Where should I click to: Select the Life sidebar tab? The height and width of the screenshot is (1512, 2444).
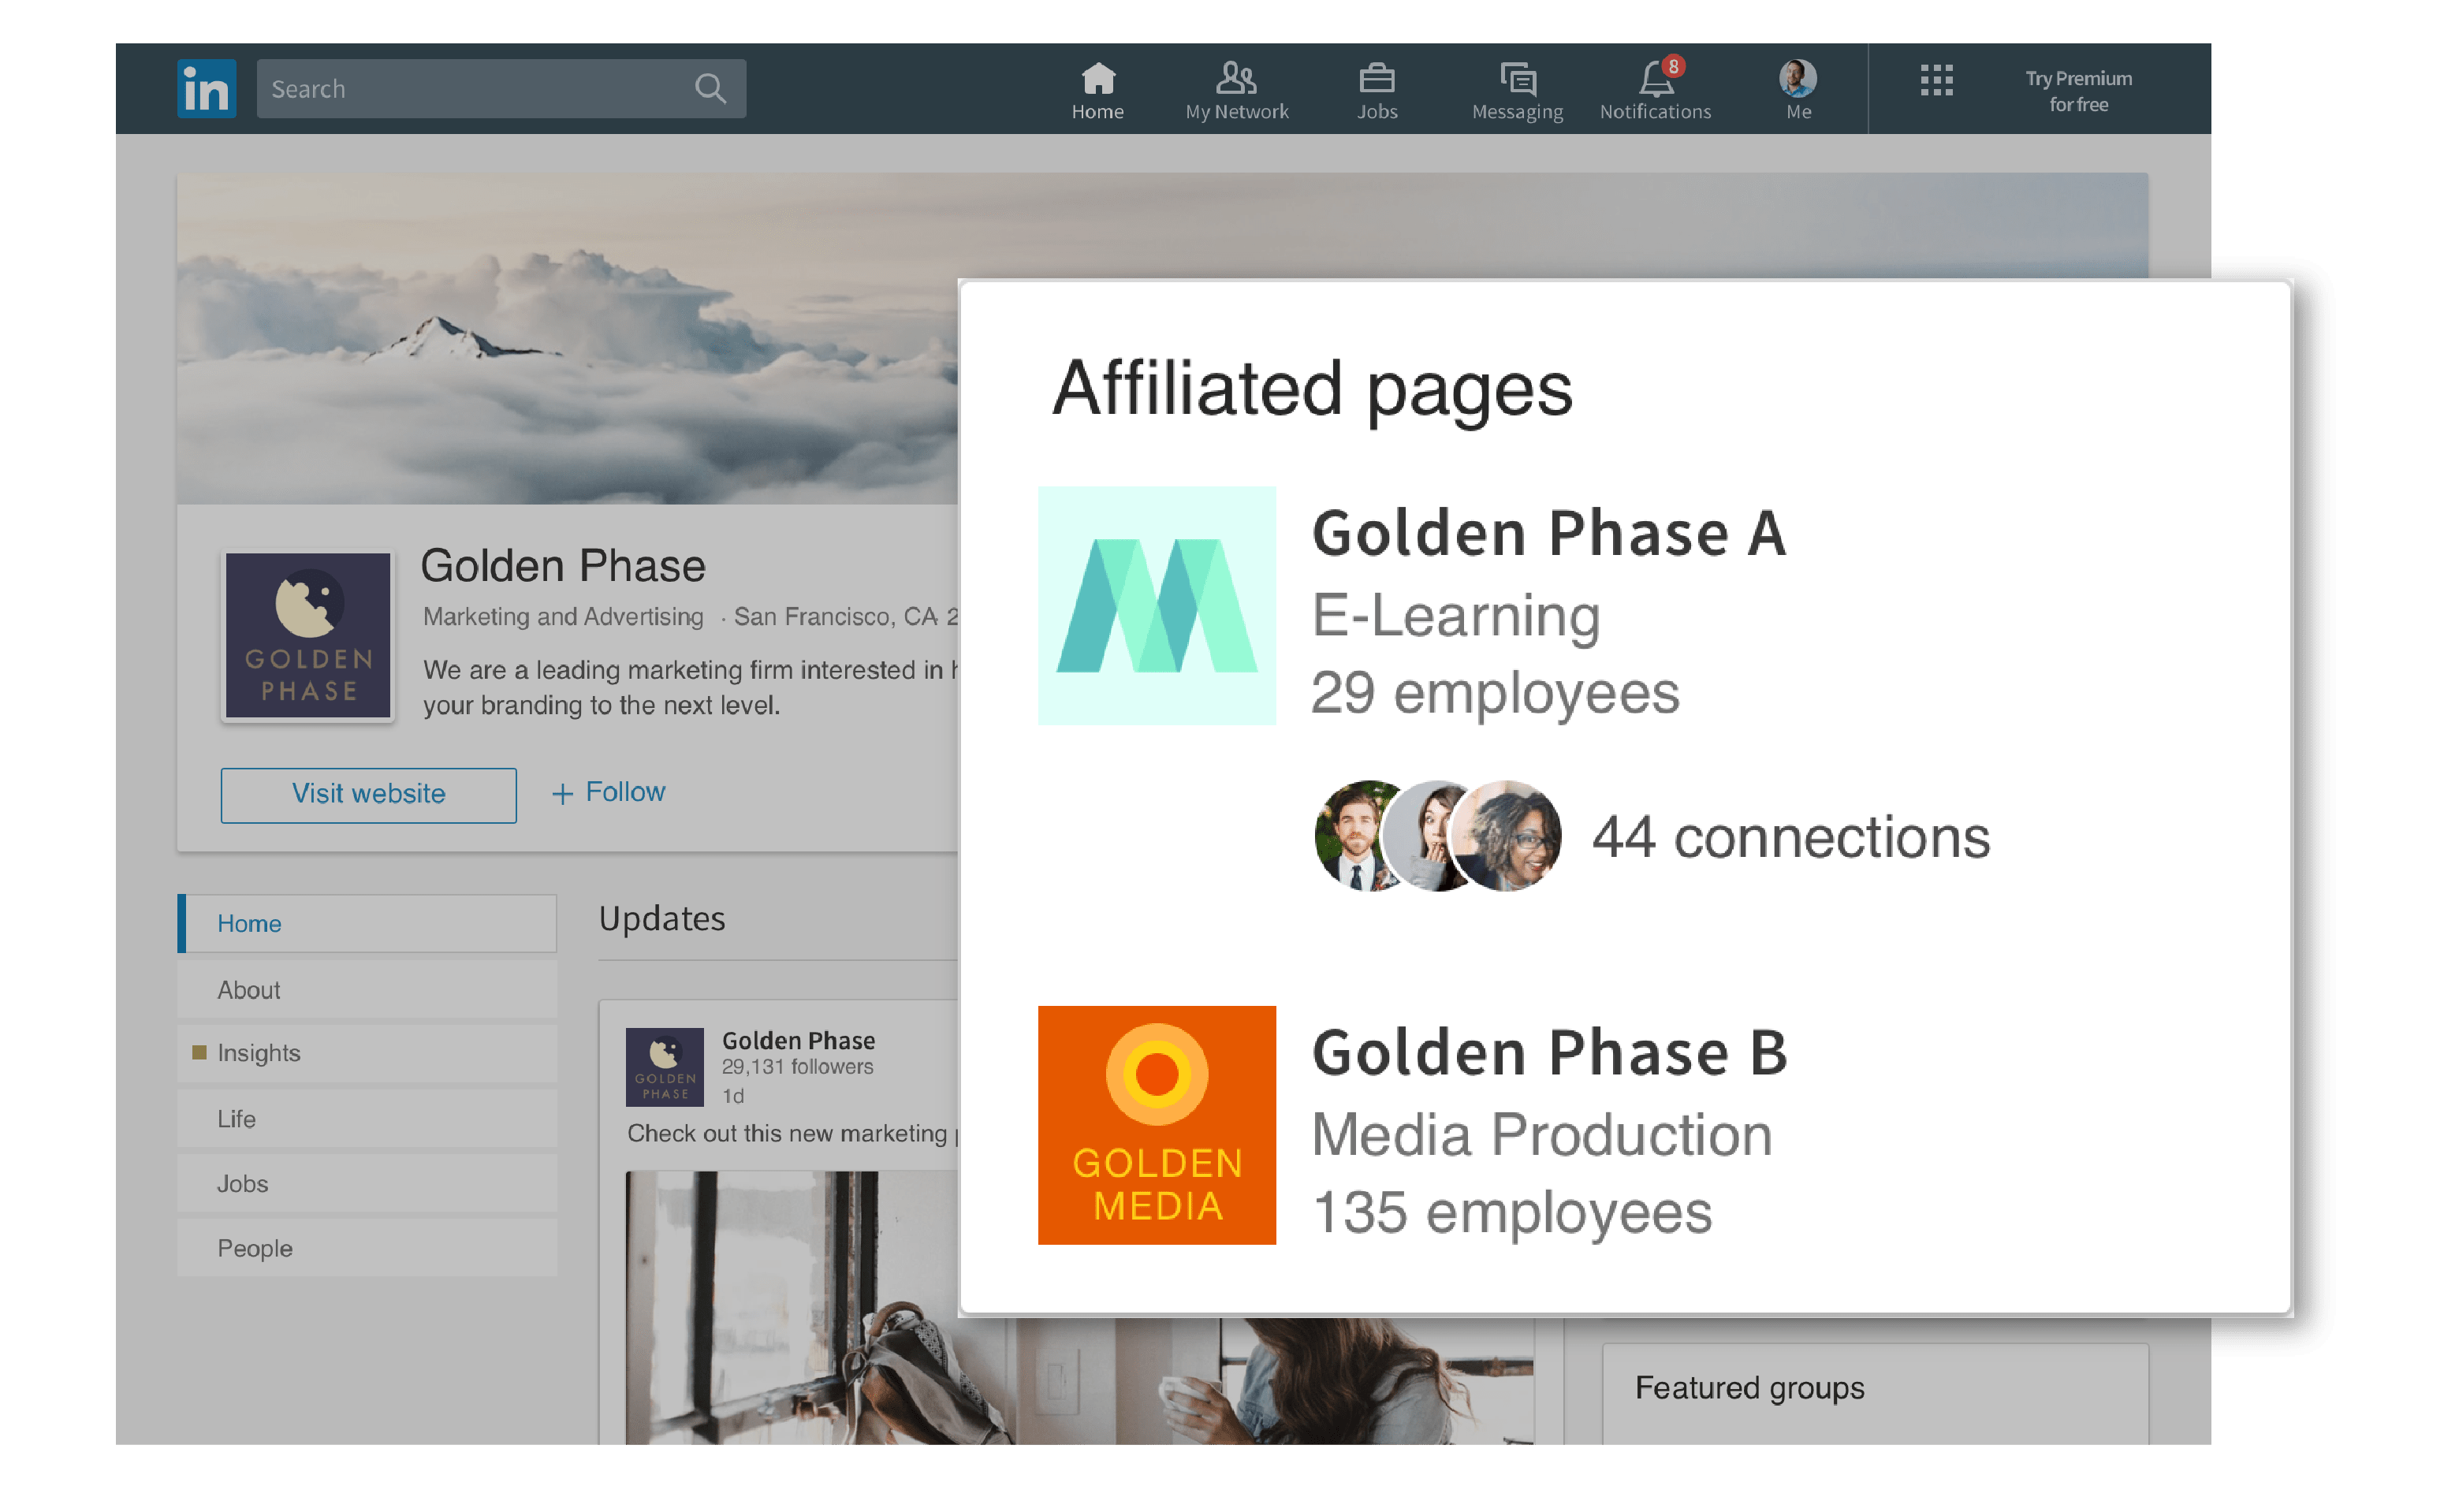(366, 1119)
